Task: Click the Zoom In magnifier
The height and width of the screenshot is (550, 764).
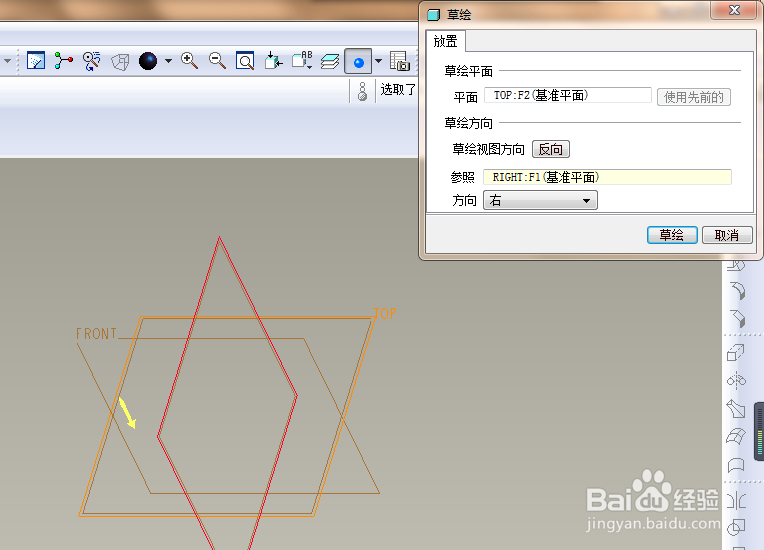Action: coord(189,61)
